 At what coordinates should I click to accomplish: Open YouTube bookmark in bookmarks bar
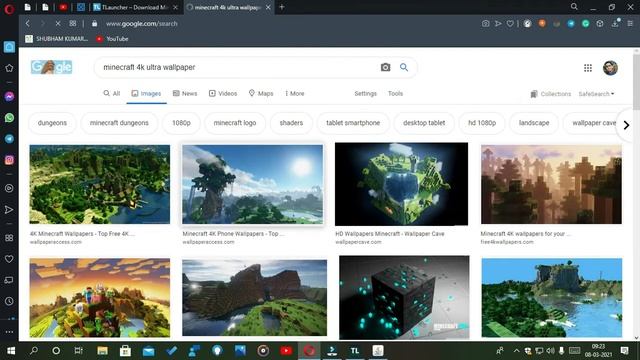click(112, 39)
